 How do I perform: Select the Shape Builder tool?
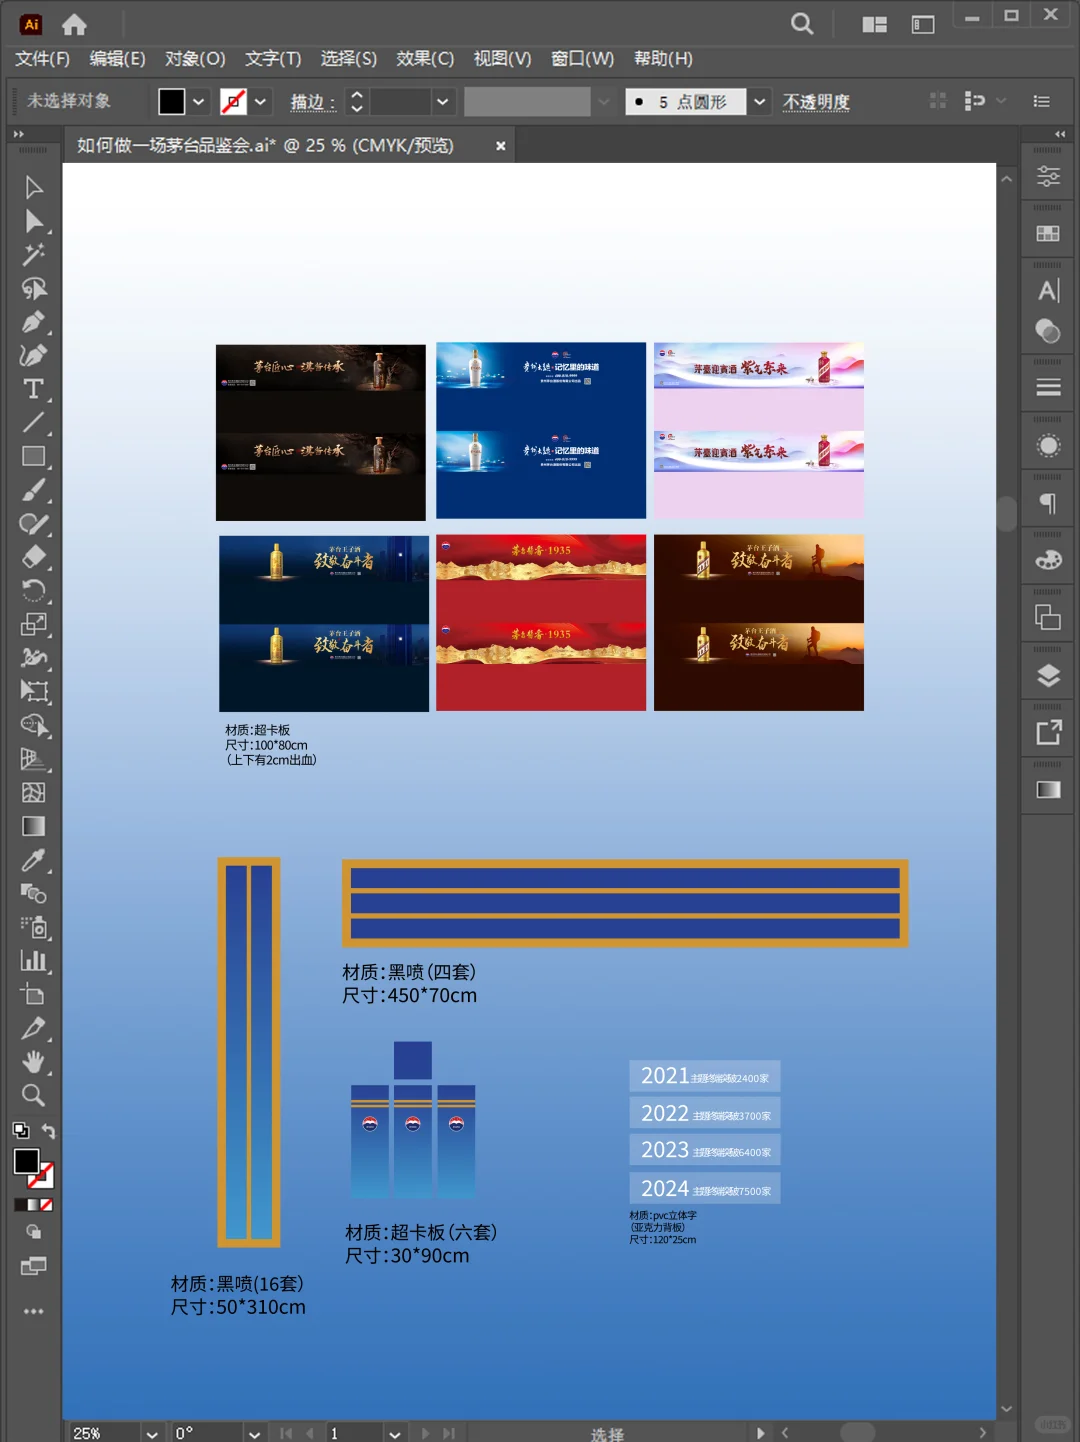coord(34,726)
